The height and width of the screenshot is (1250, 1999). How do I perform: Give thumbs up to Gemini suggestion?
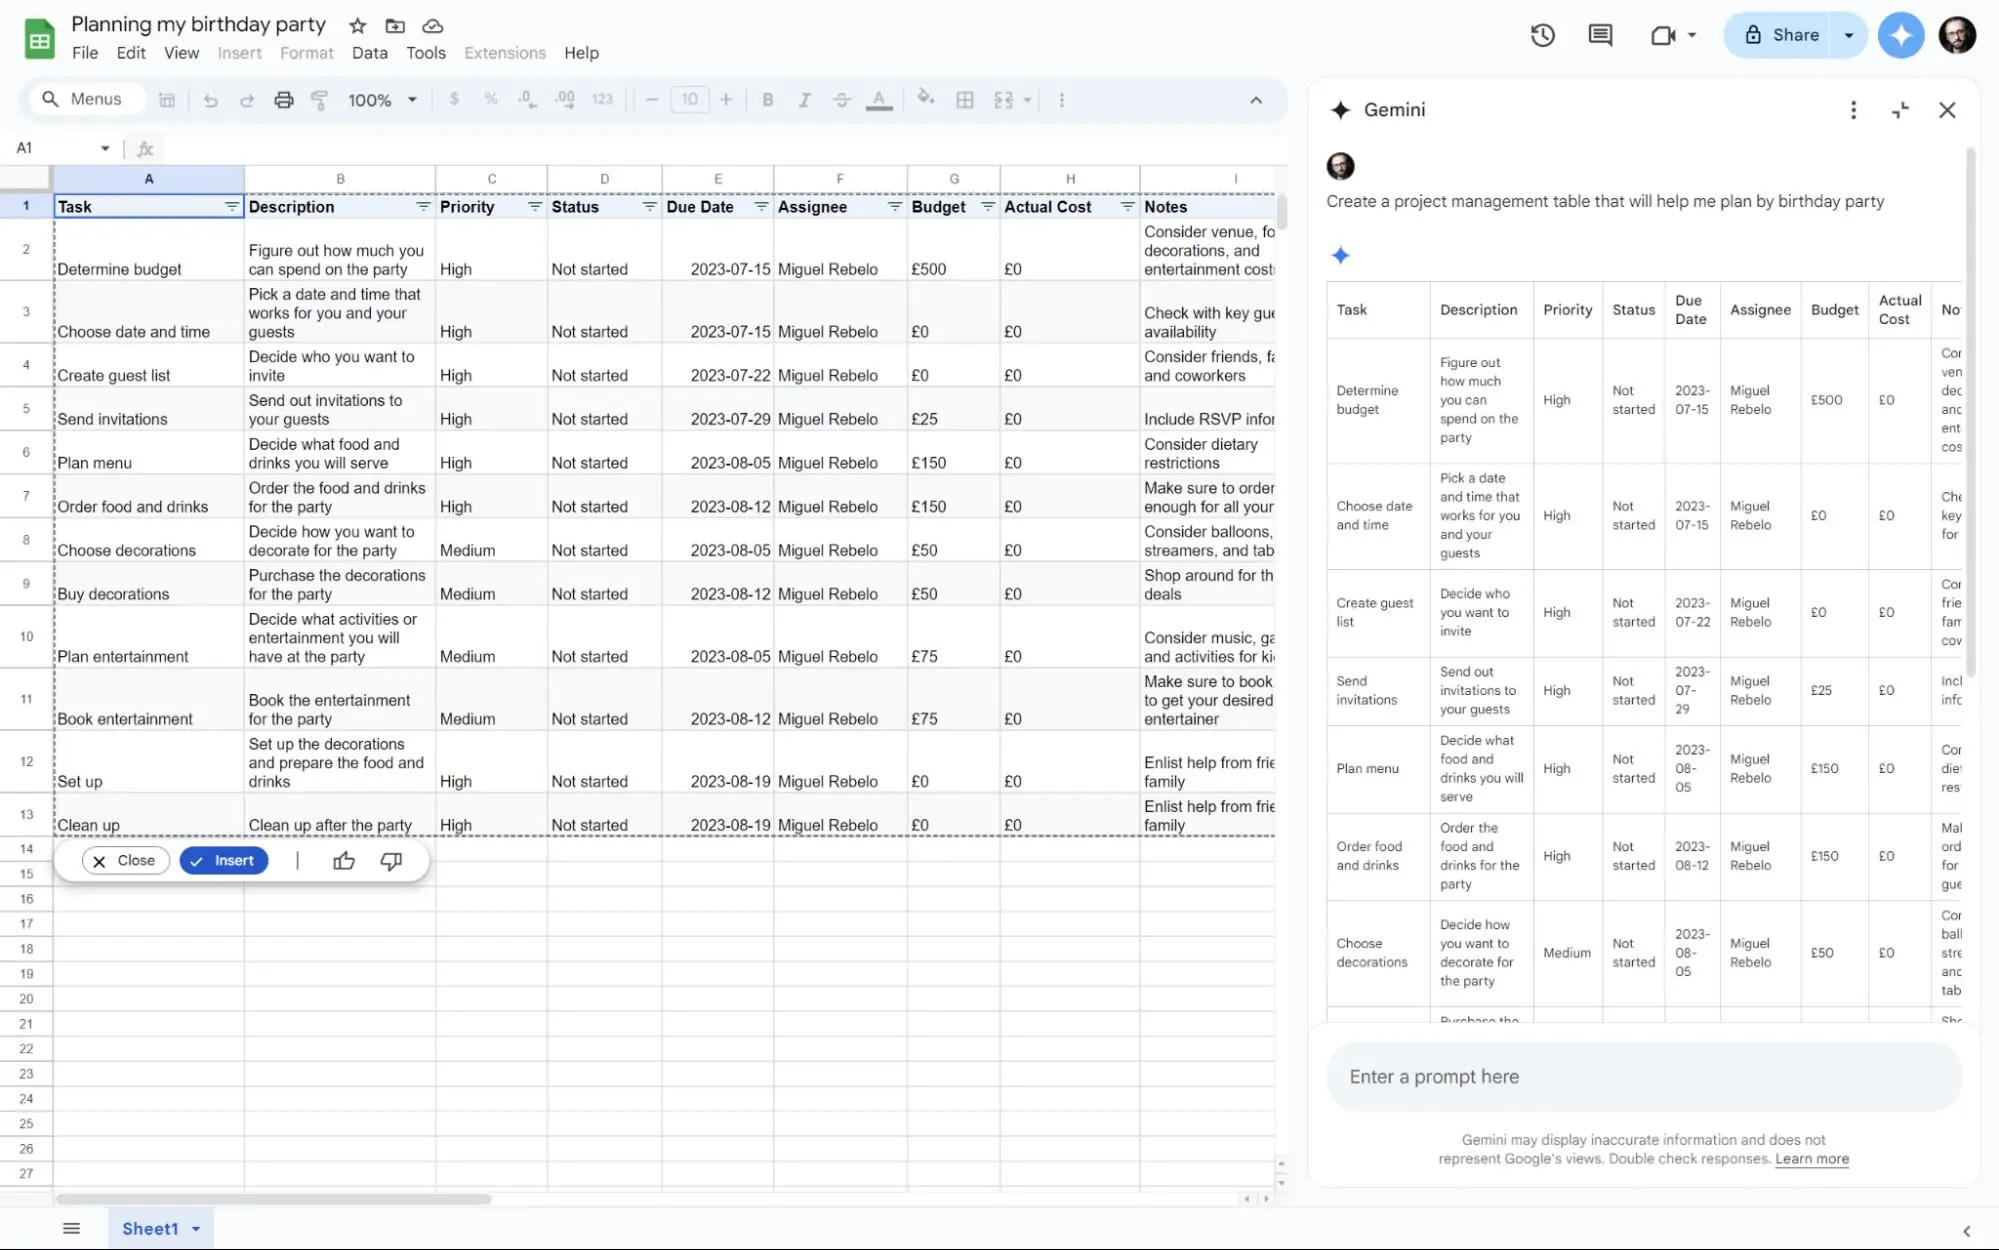343,860
